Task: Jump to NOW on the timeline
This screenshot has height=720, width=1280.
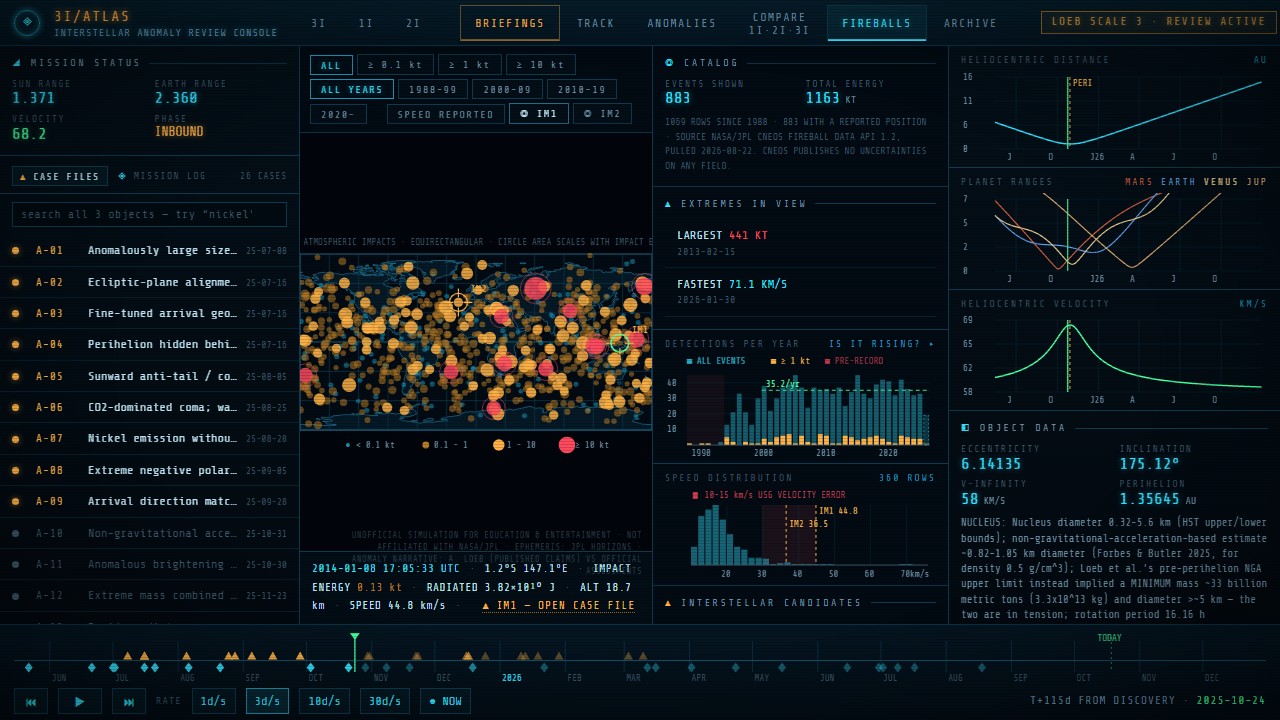Action: pos(445,701)
